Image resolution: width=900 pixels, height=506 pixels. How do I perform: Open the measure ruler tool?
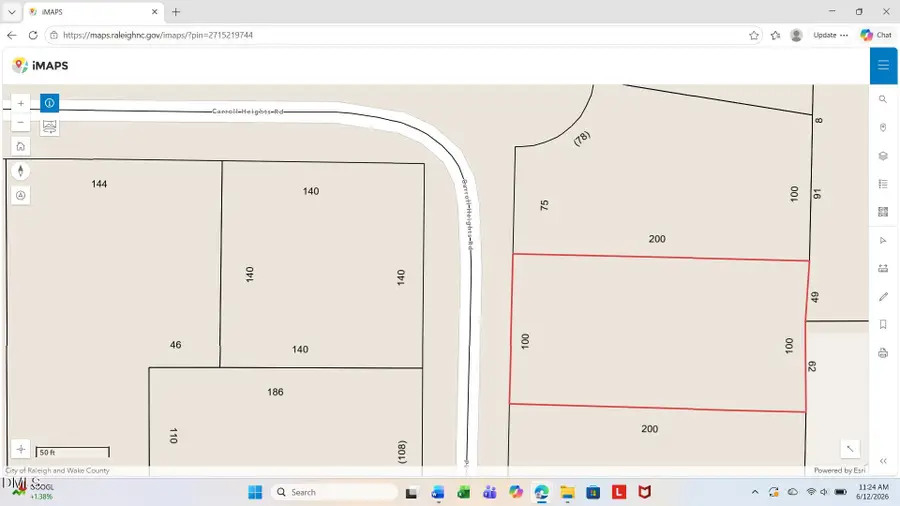[883, 268]
